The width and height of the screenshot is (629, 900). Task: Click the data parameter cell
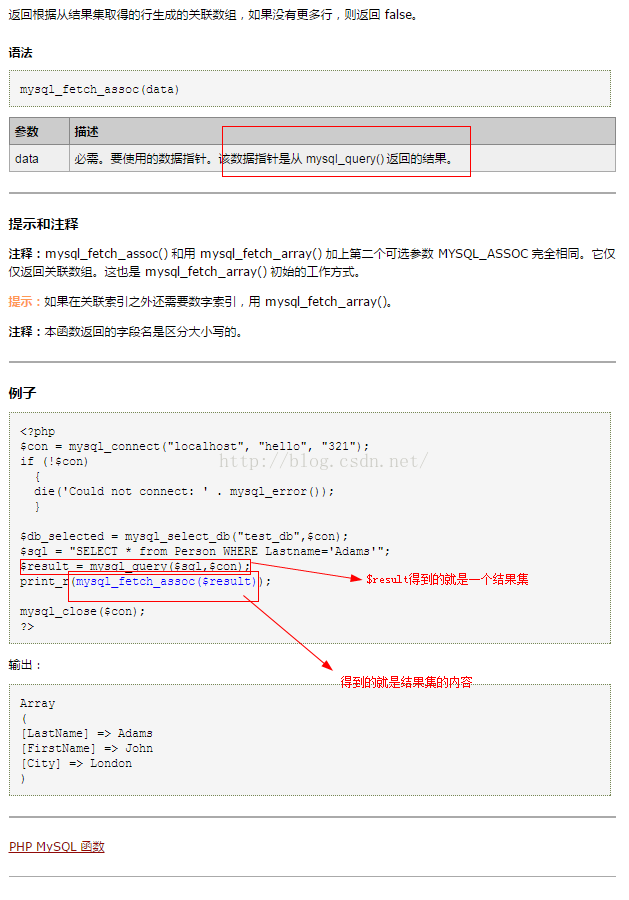pyautogui.click(x=39, y=158)
